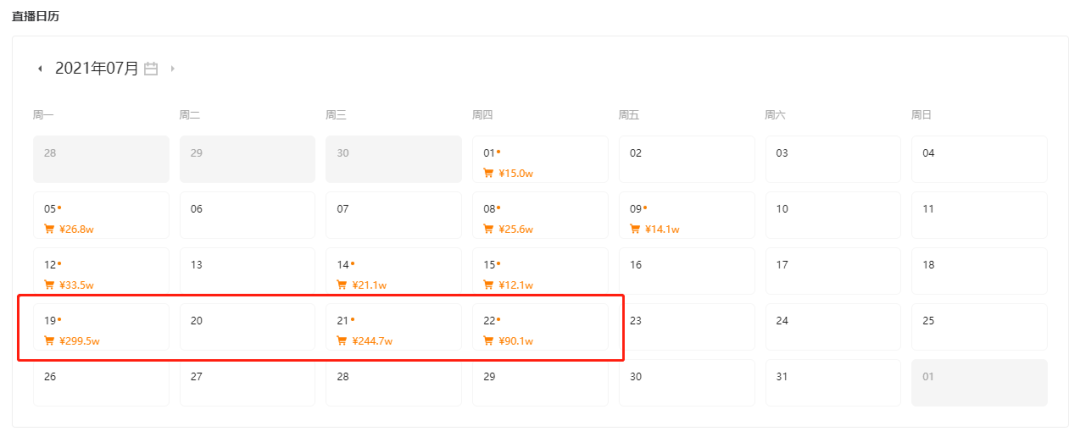Select the 2021年07月 month label

tap(97, 68)
